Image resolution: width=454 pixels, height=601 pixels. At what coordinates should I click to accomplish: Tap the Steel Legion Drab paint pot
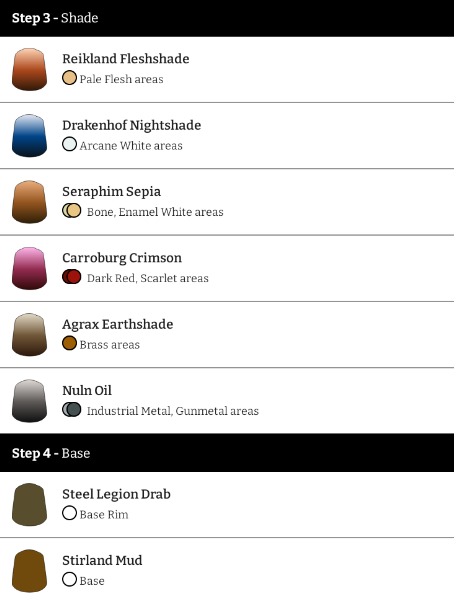pyautogui.click(x=30, y=504)
